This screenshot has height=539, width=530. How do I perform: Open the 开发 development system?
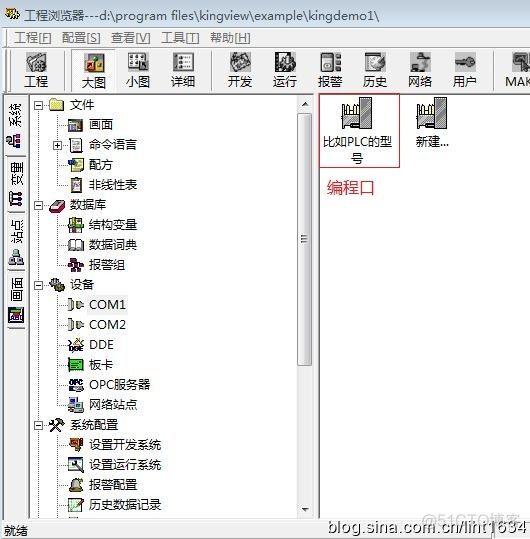click(240, 70)
